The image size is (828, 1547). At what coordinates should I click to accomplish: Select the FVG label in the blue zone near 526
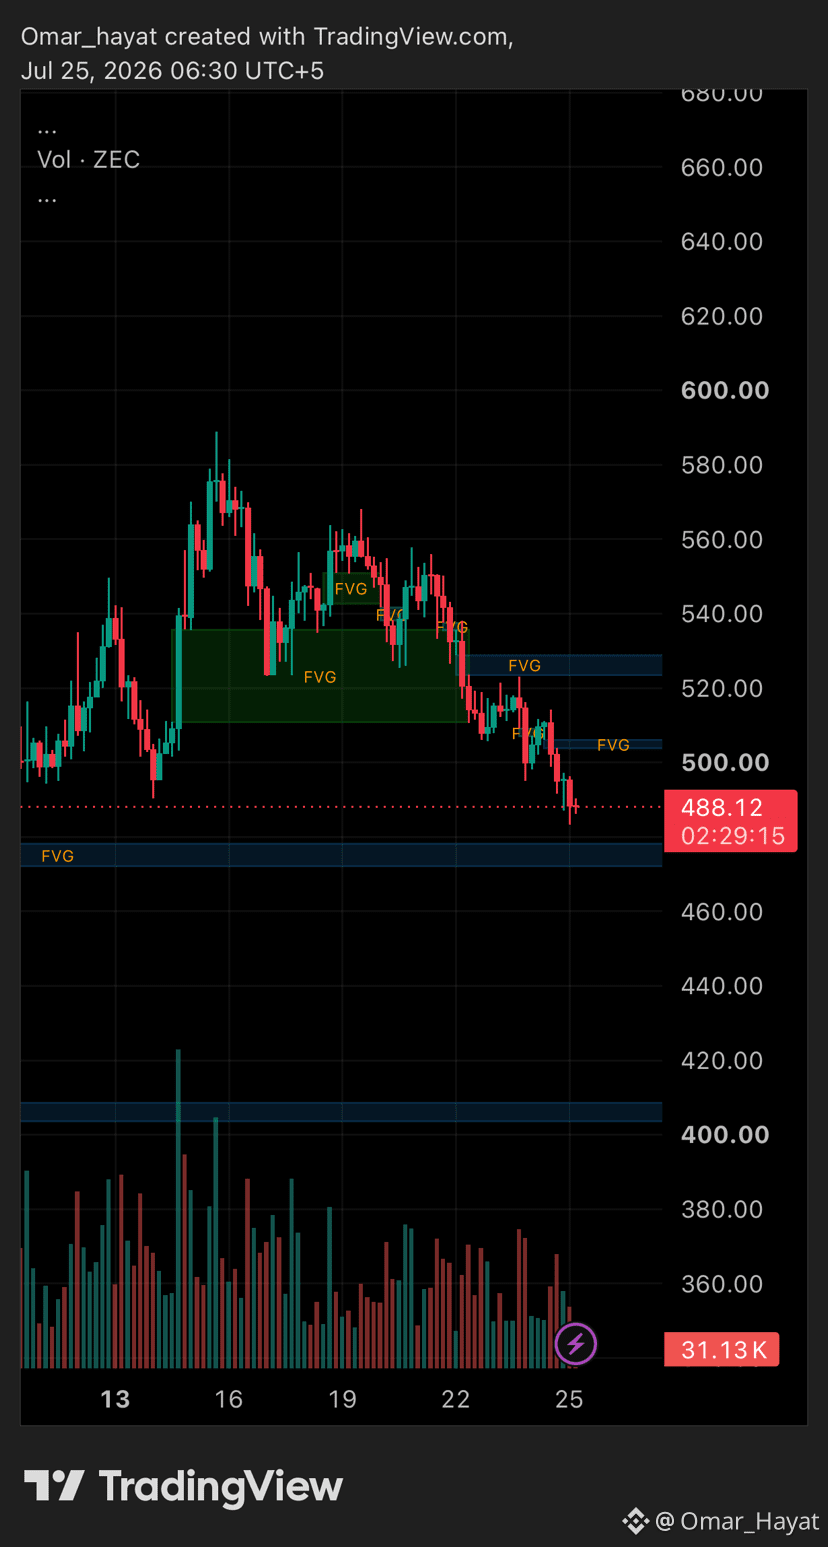pyautogui.click(x=525, y=665)
